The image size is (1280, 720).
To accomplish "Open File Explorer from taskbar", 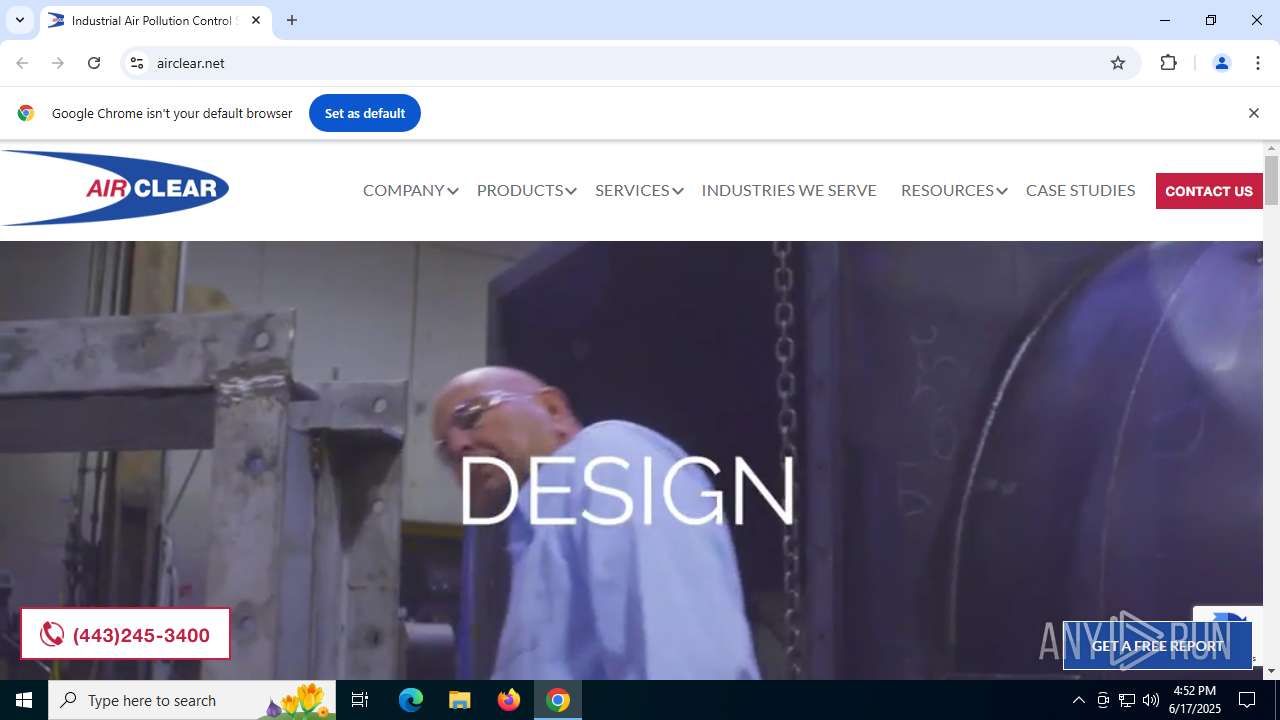I will (459, 700).
